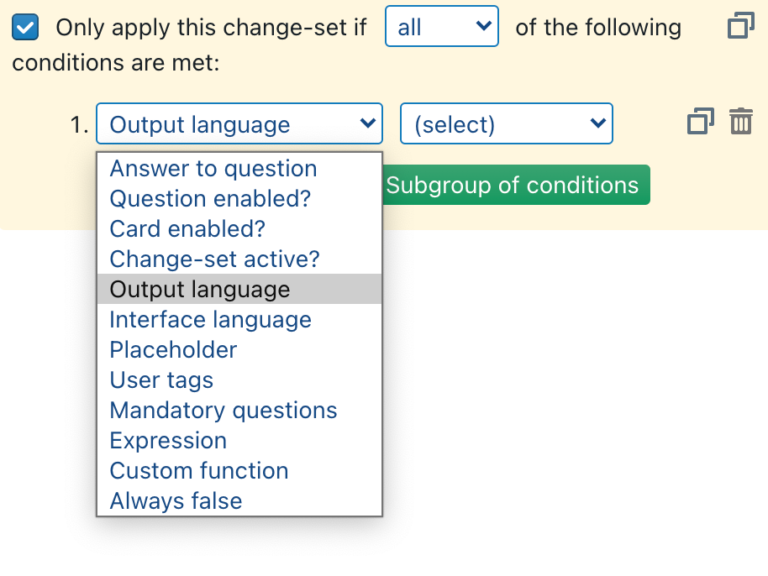Open the 'all' conditions dropdown
Viewport: 768px width, 576px height.
click(441, 27)
